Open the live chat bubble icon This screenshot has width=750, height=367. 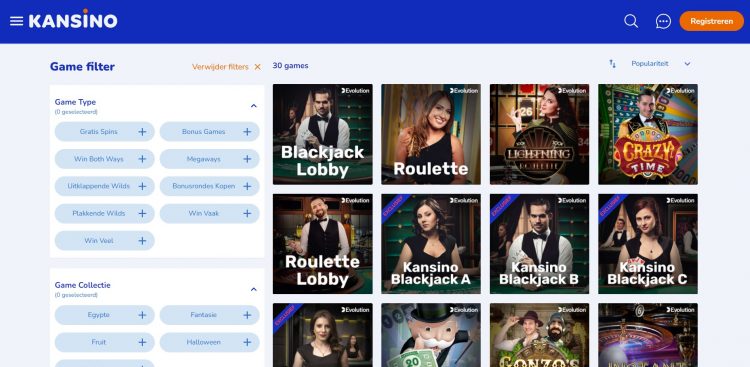(x=663, y=21)
